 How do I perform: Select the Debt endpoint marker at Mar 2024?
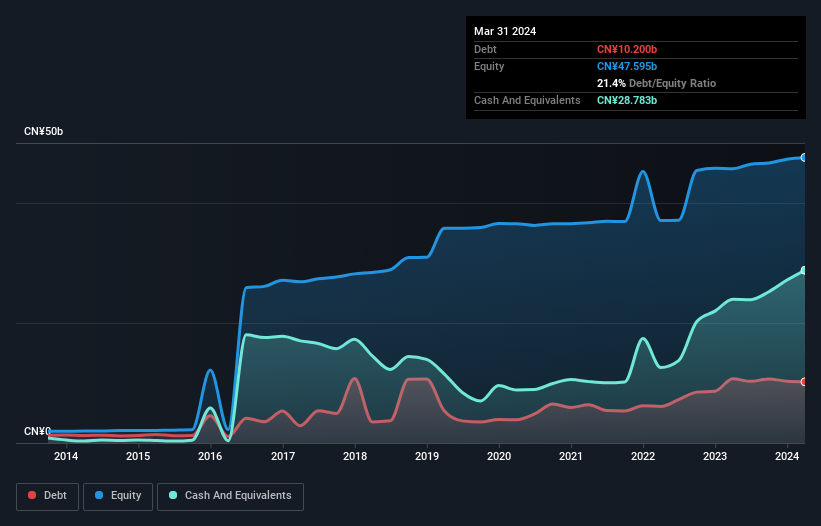pos(804,382)
